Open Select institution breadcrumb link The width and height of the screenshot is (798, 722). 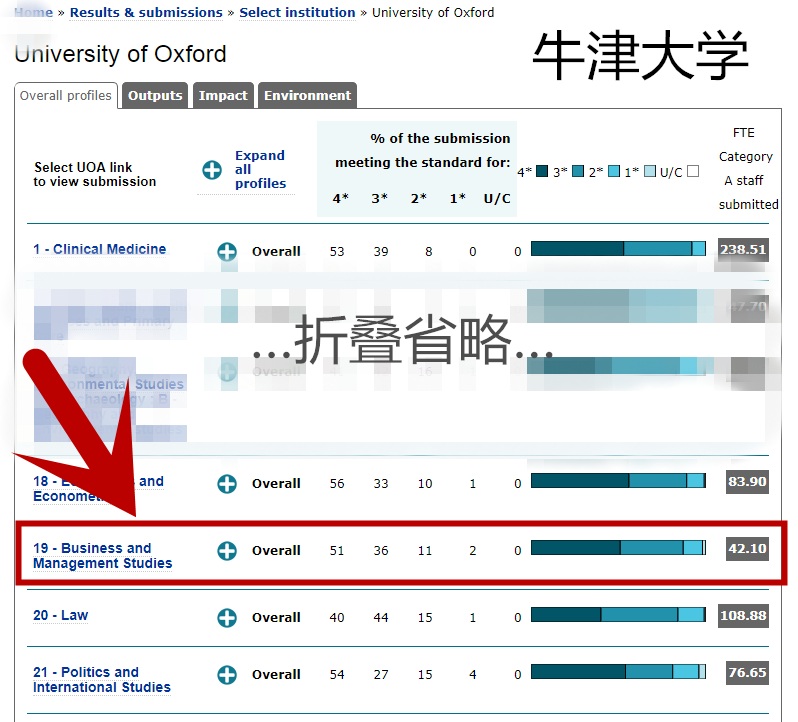297,12
